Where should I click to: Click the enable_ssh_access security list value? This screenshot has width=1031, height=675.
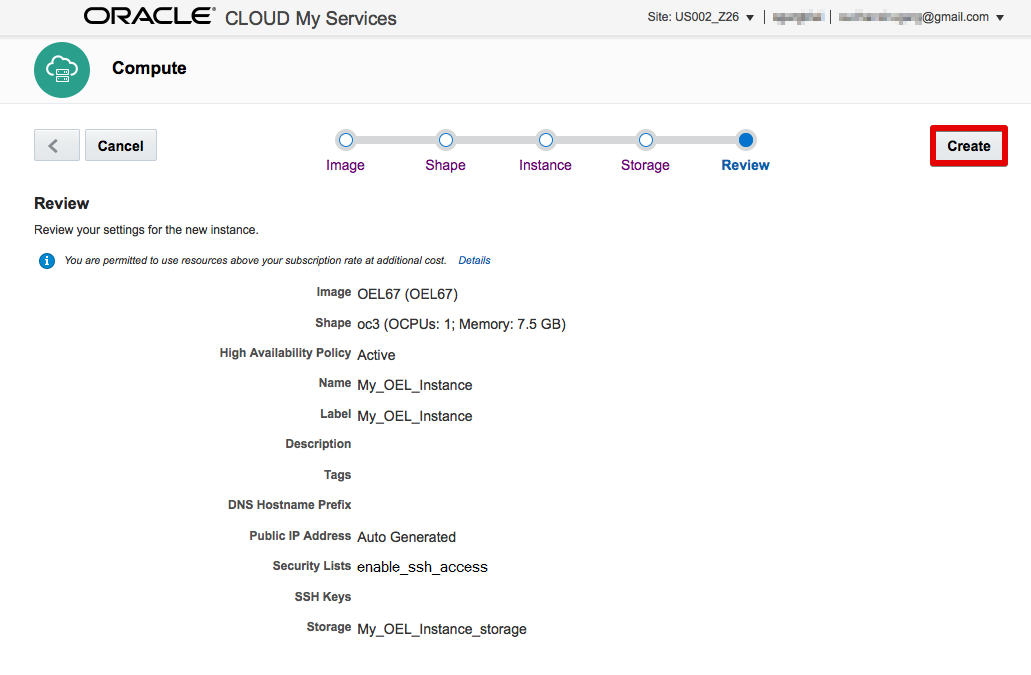pyautogui.click(x=422, y=566)
